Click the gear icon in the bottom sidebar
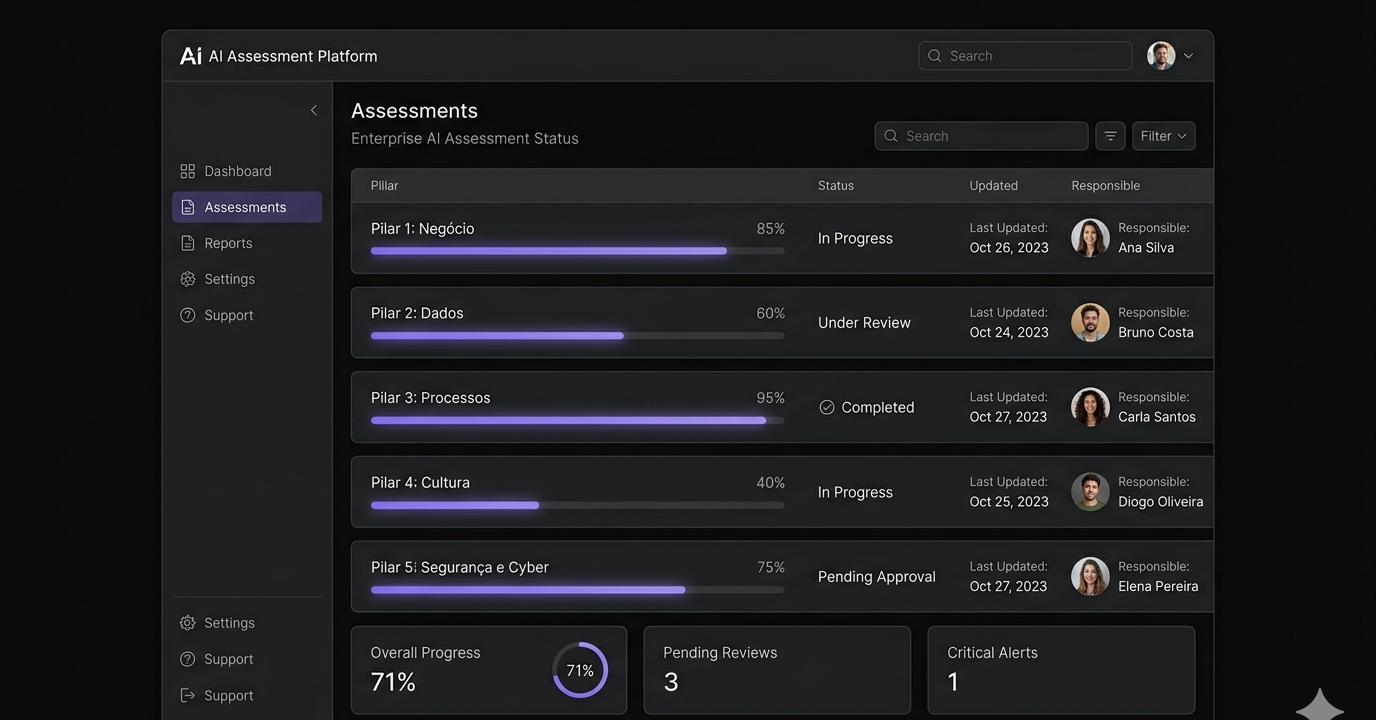The height and width of the screenshot is (720, 1376). tap(188, 623)
